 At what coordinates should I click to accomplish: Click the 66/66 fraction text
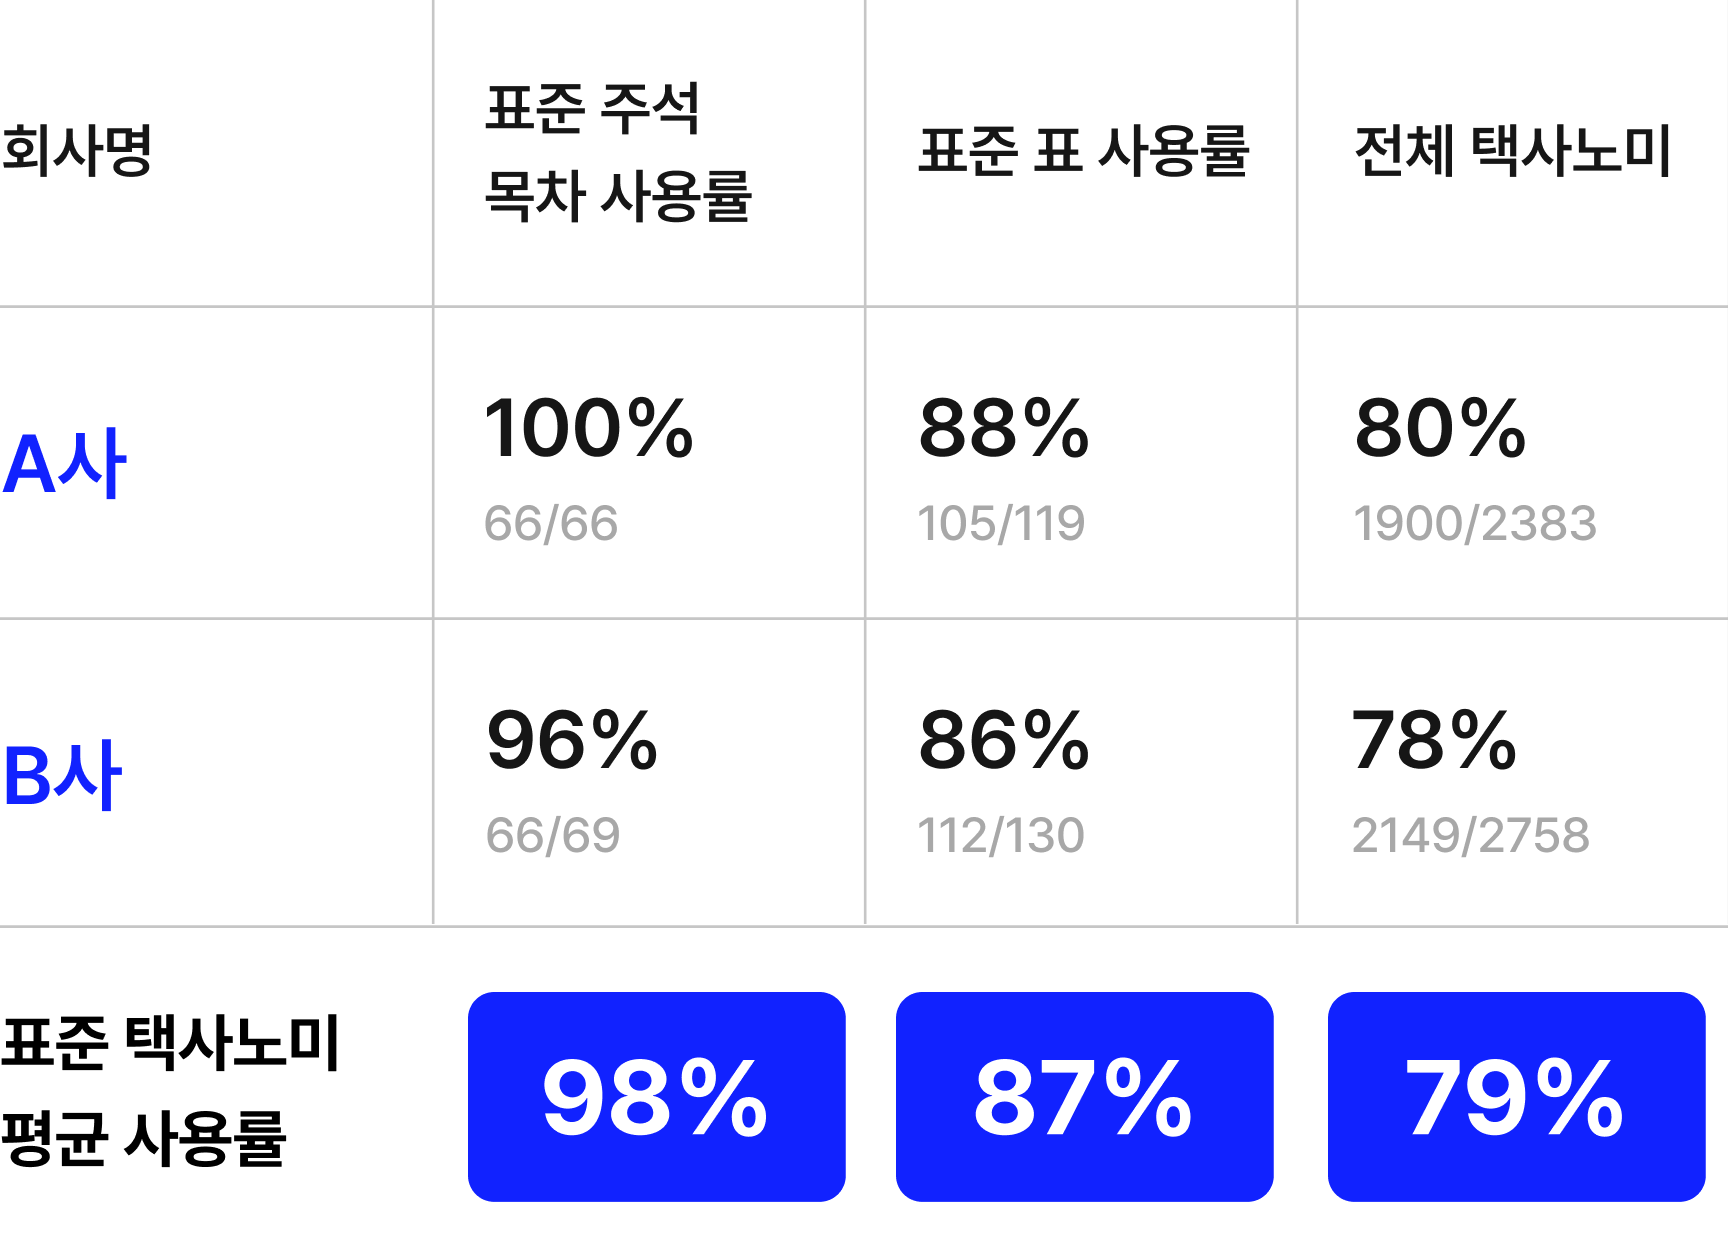click(x=551, y=523)
